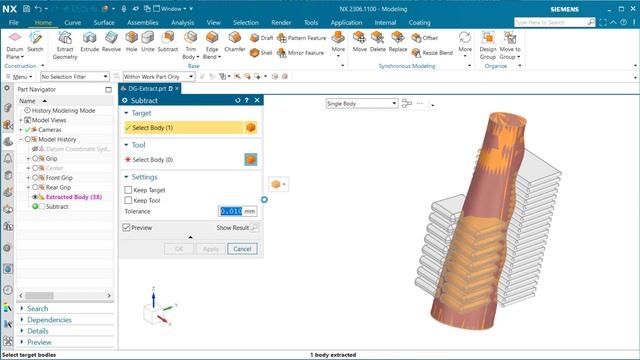This screenshot has height=360, width=640.
Task: Click the Shell tool
Action: pyautogui.click(x=261, y=53)
